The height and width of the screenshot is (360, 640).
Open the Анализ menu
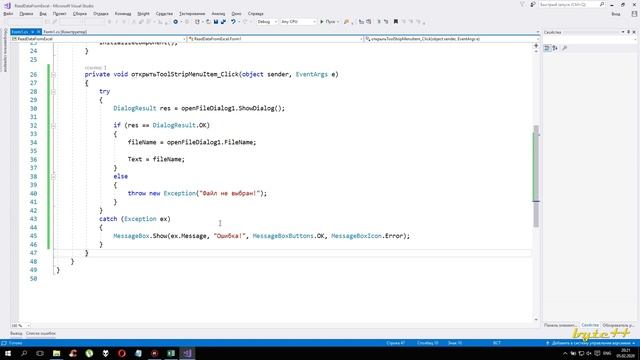(218, 13)
